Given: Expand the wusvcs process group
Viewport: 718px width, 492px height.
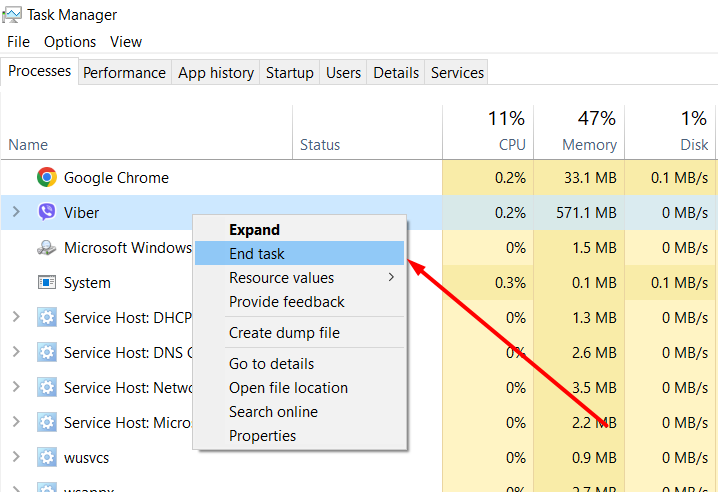Looking at the screenshot, I should (15, 458).
